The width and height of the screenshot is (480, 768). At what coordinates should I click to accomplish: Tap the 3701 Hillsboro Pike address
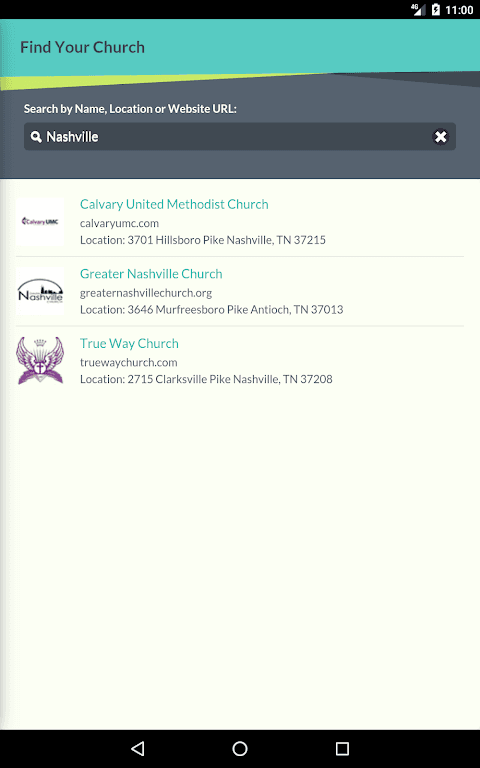(x=203, y=240)
